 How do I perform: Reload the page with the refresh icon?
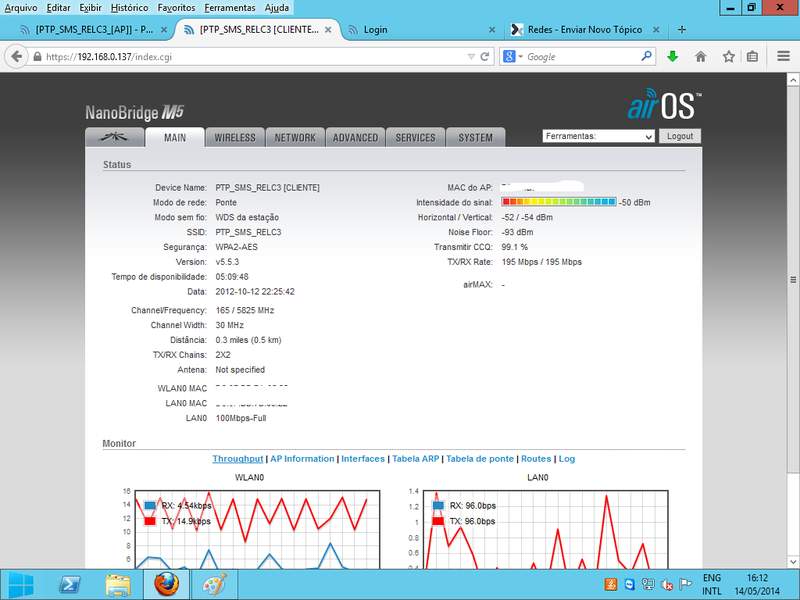pyautogui.click(x=485, y=57)
